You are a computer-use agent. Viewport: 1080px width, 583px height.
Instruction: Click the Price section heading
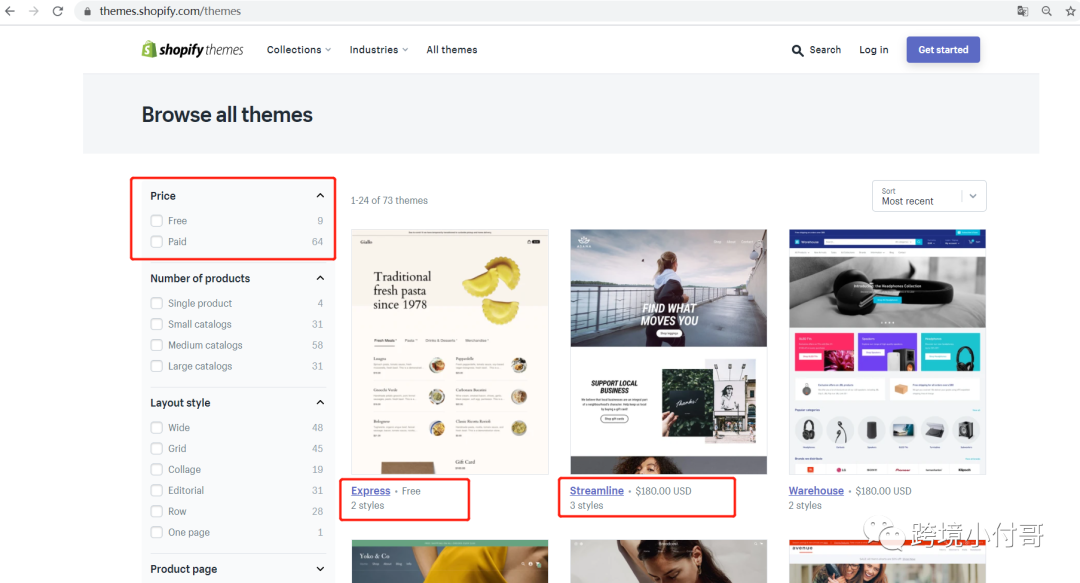coord(163,196)
